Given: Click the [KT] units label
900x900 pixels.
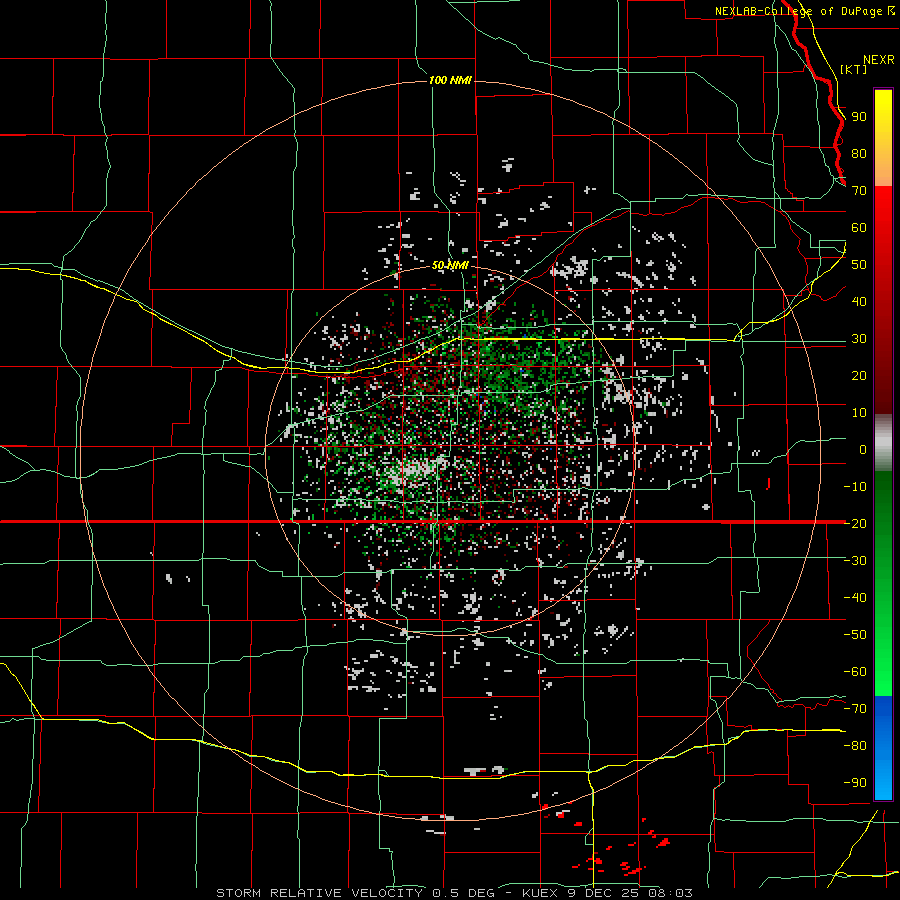Looking at the screenshot, I should (x=853, y=69).
